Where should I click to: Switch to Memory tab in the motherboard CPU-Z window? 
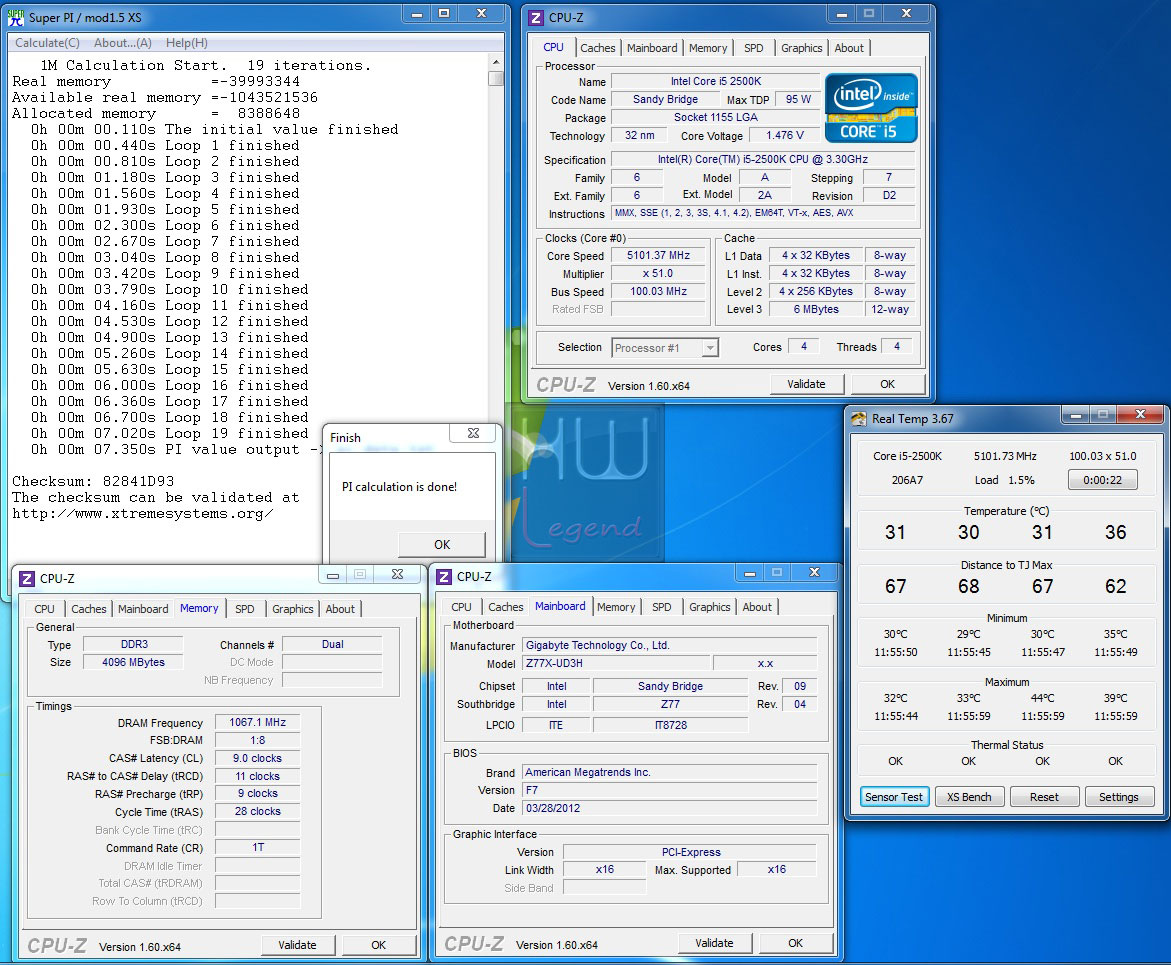point(616,607)
